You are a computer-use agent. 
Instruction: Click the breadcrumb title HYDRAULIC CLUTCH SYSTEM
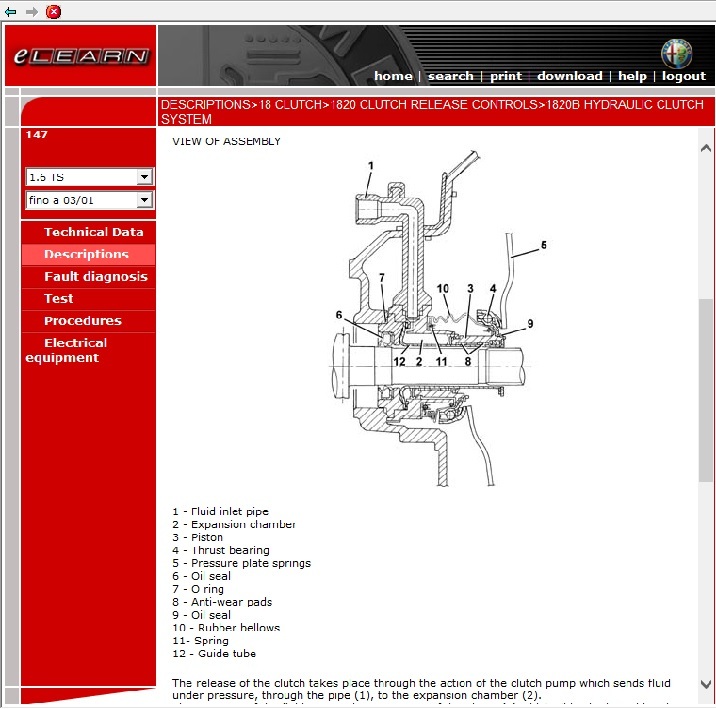click(x=432, y=112)
